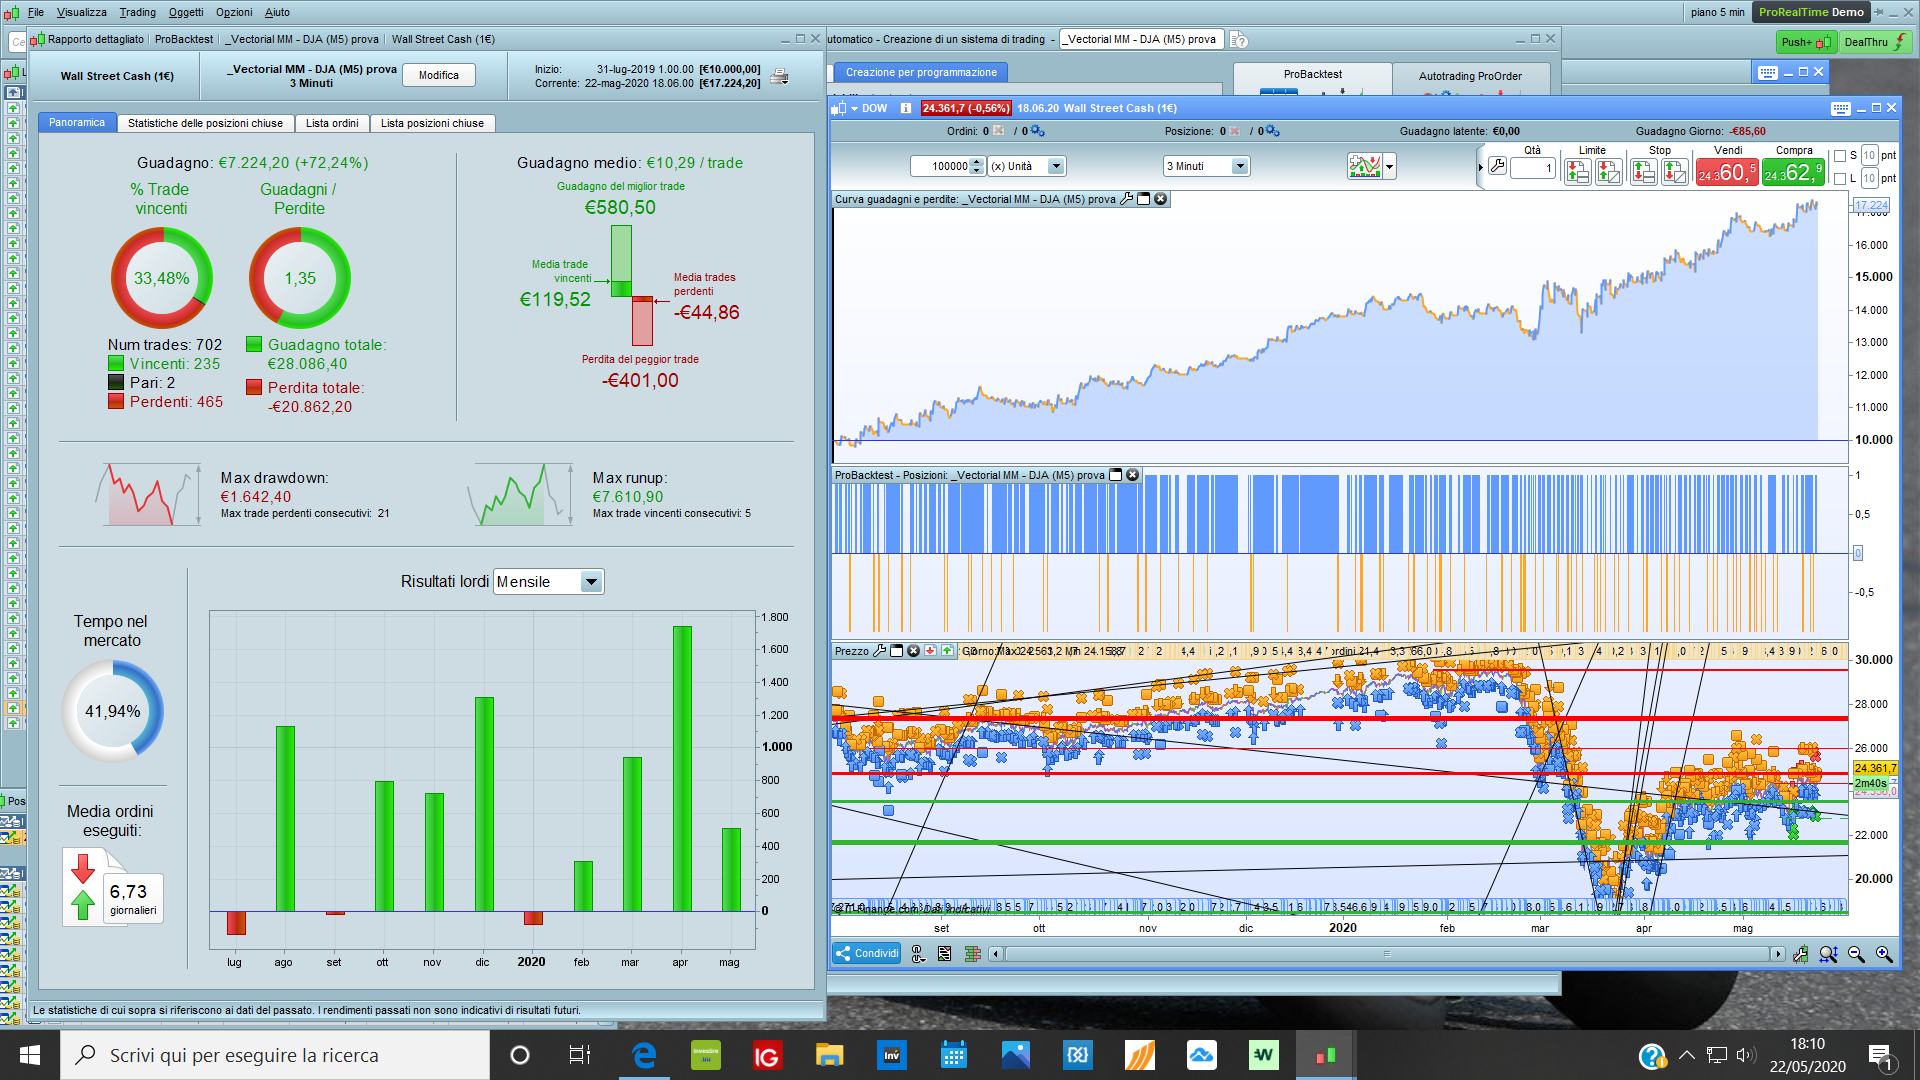Enable the L limit points checkbox
The image size is (1920, 1080).
point(1840,179)
